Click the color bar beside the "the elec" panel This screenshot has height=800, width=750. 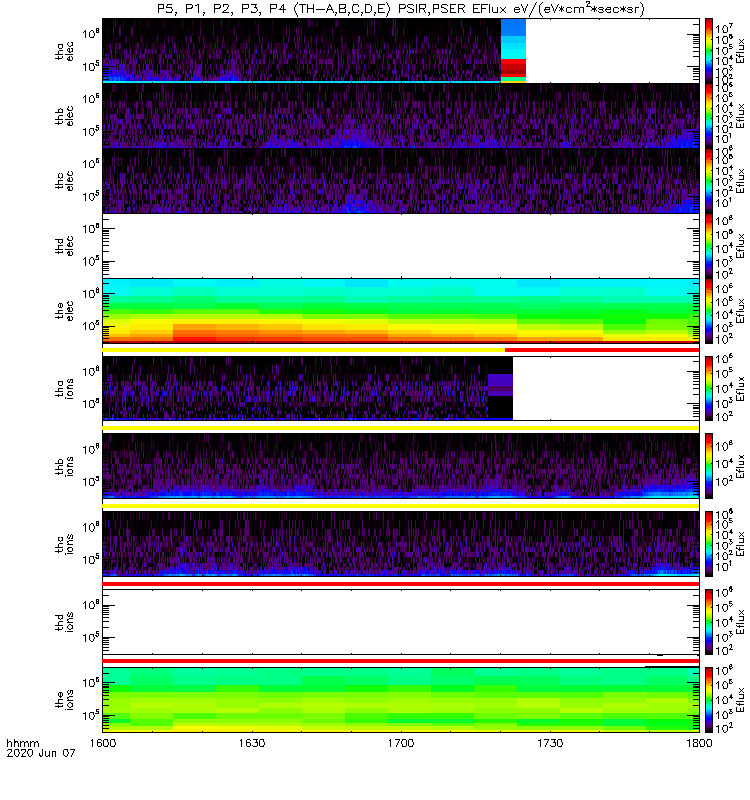[x=709, y=311]
